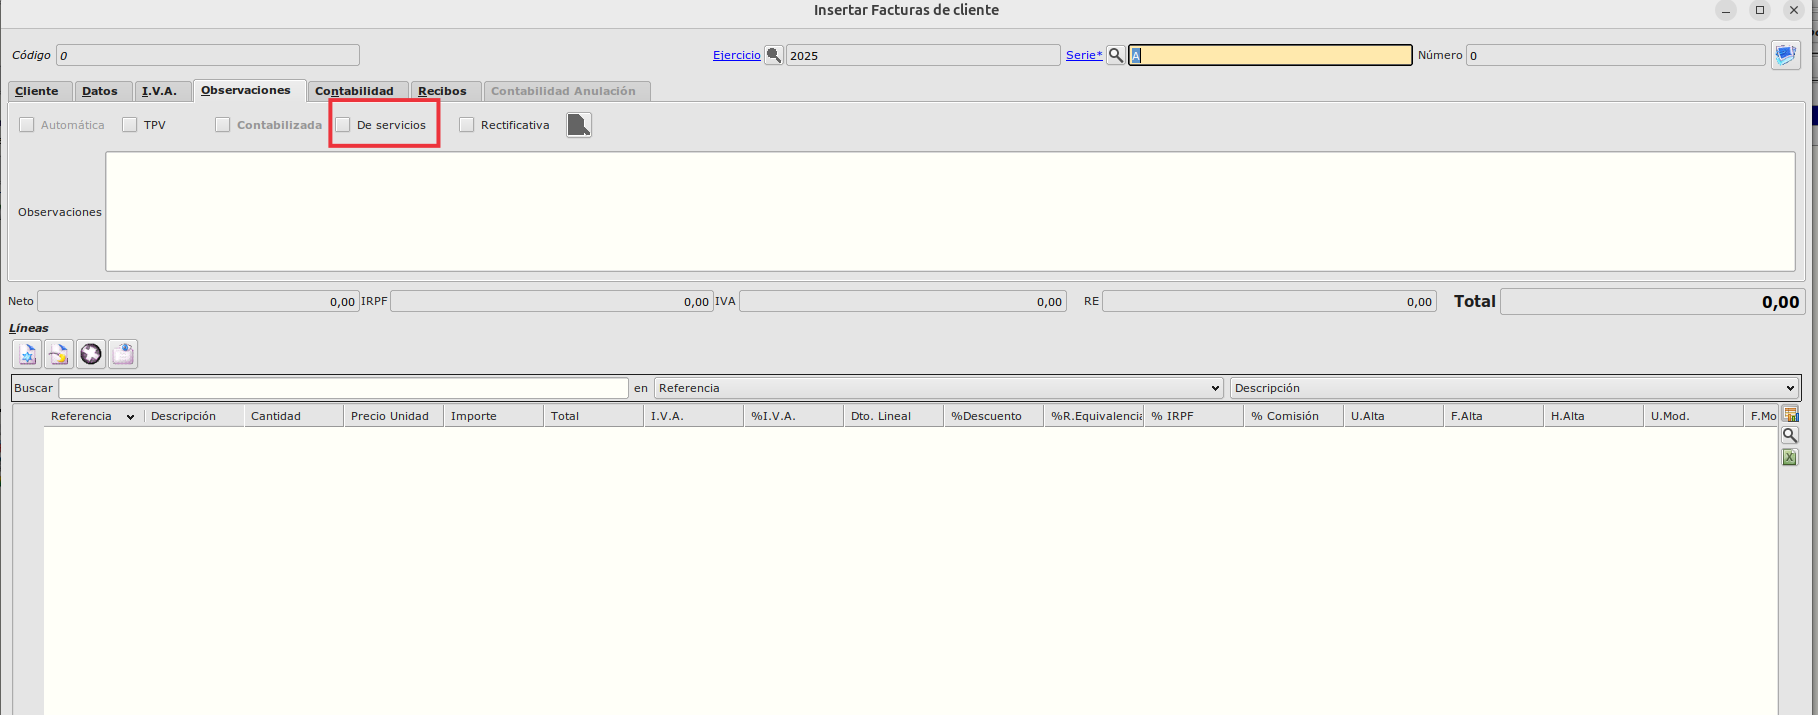Viewport: 1818px width, 715px height.
Task: Click the round dark icon in Líneas toolbar
Action: point(91,354)
